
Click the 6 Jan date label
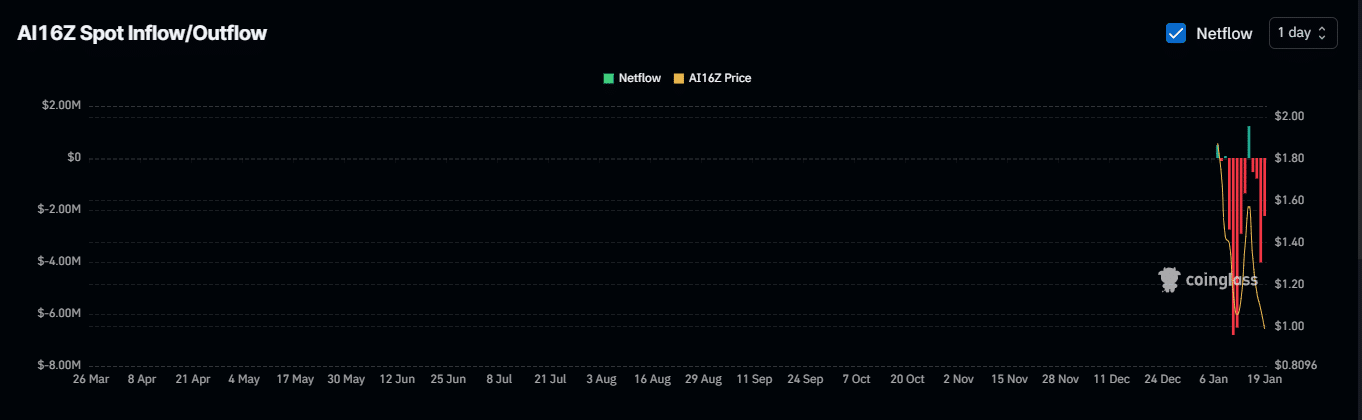1213,380
